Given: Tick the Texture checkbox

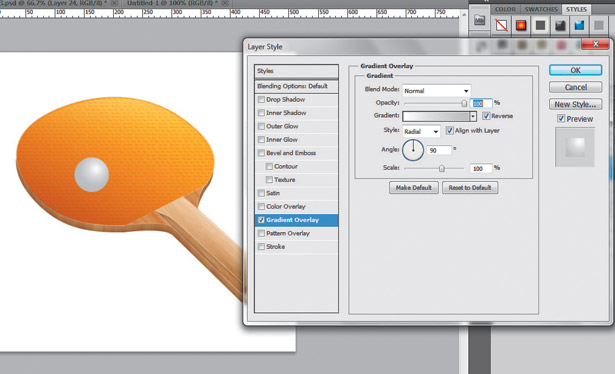Looking at the screenshot, I should click(x=269, y=180).
